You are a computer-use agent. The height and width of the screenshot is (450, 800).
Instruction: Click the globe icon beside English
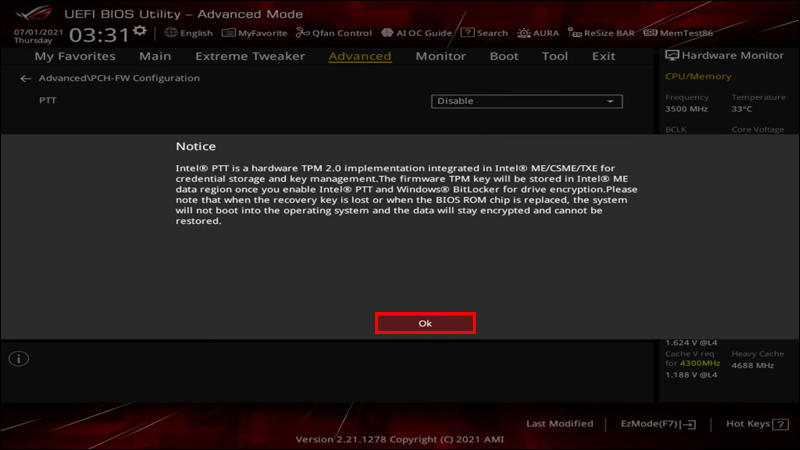pyautogui.click(x=171, y=33)
